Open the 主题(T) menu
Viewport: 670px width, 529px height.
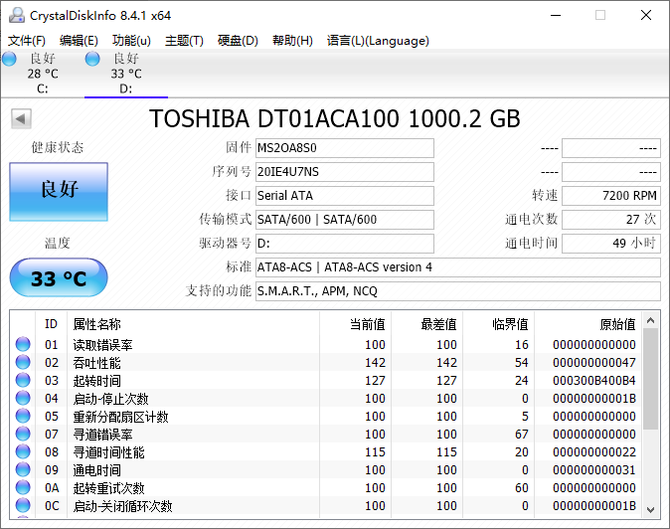[184, 41]
